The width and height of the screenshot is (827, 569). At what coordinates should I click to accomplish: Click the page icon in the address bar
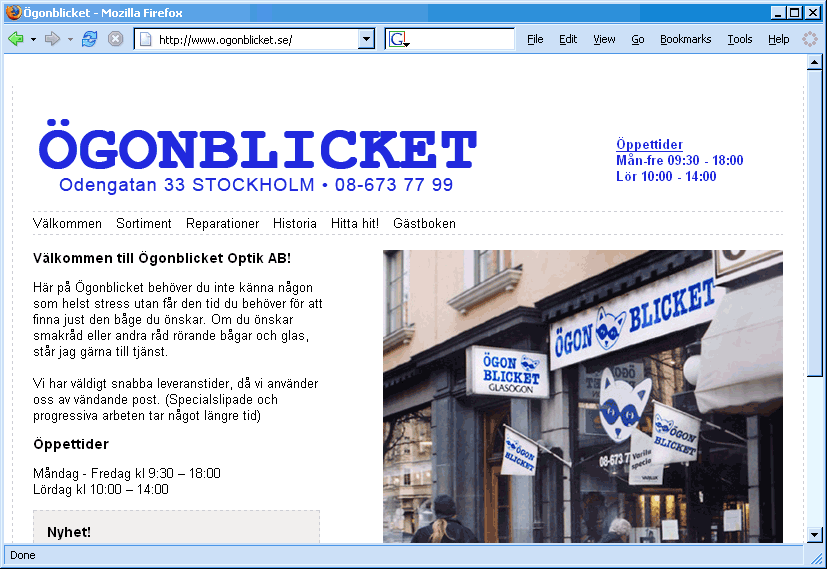point(145,39)
